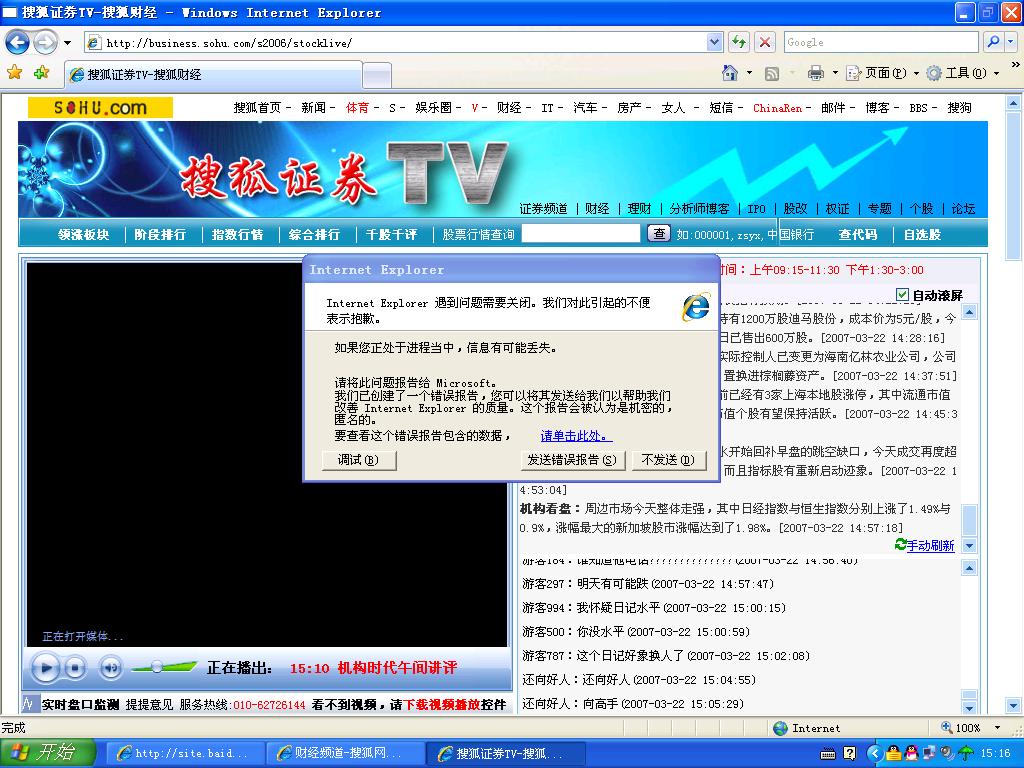
Task: Open the ChinaRen navigation link
Action: pos(777,108)
